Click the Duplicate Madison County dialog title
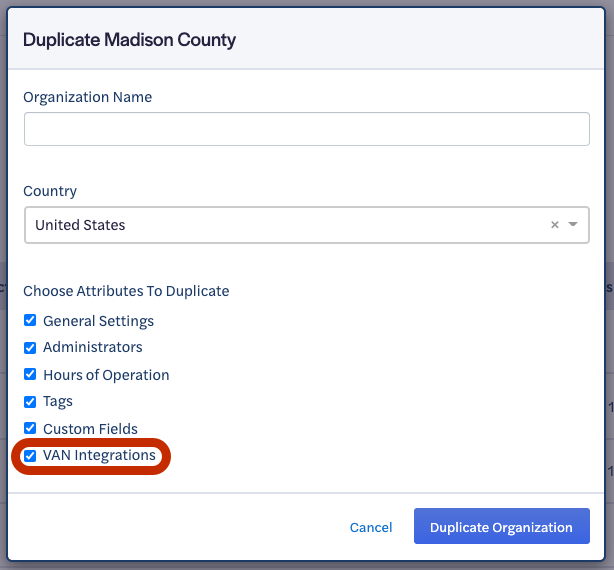Viewport: 614px width, 570px height. [129, 41]
